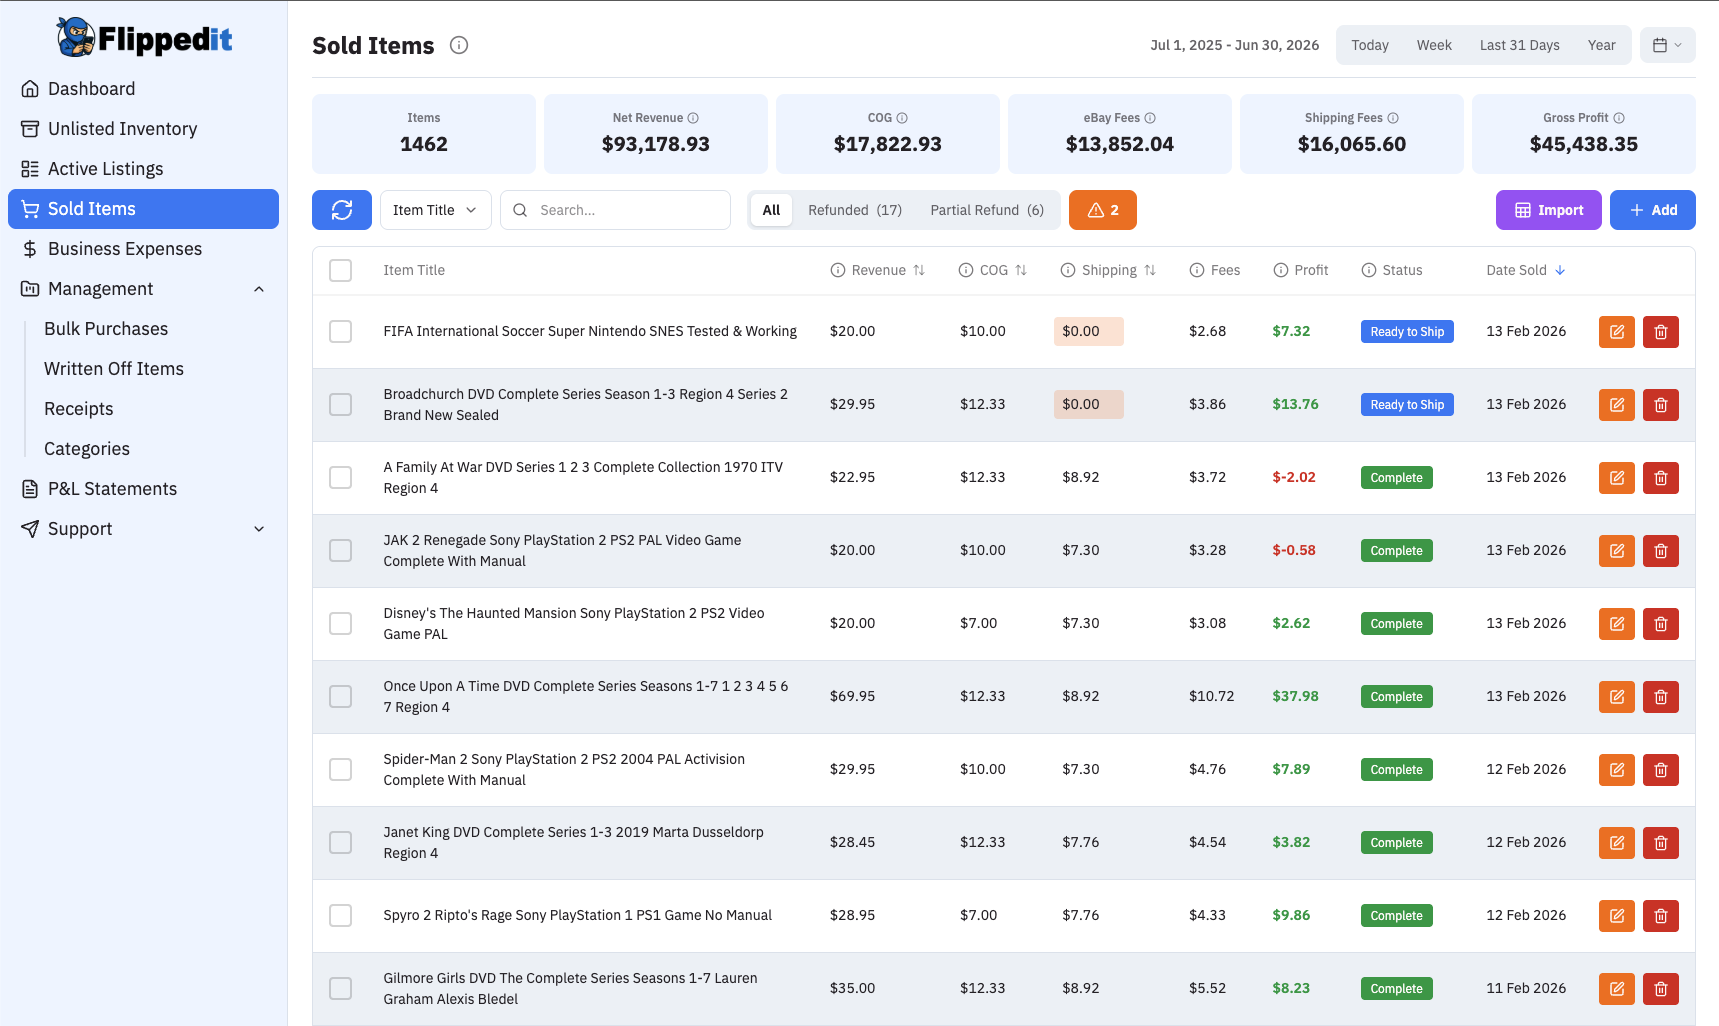Open the Dashboard from the sidebar
1719x1026 pixels.
click(x=92, y=88)
